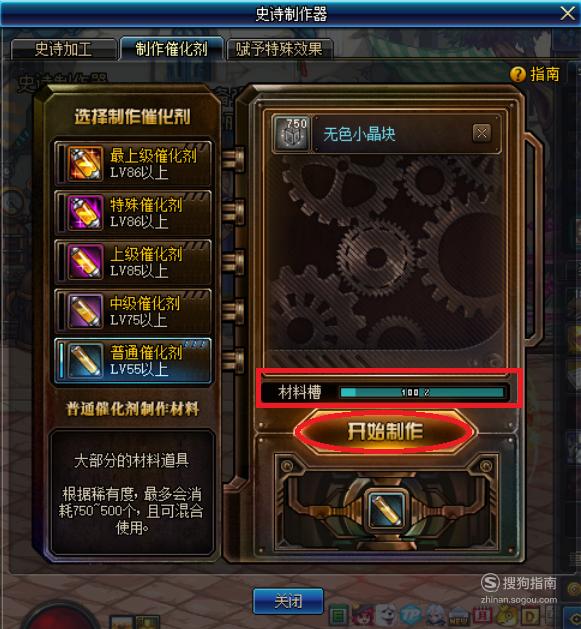Close the 史诗制作器 window

tap(568, 13)
